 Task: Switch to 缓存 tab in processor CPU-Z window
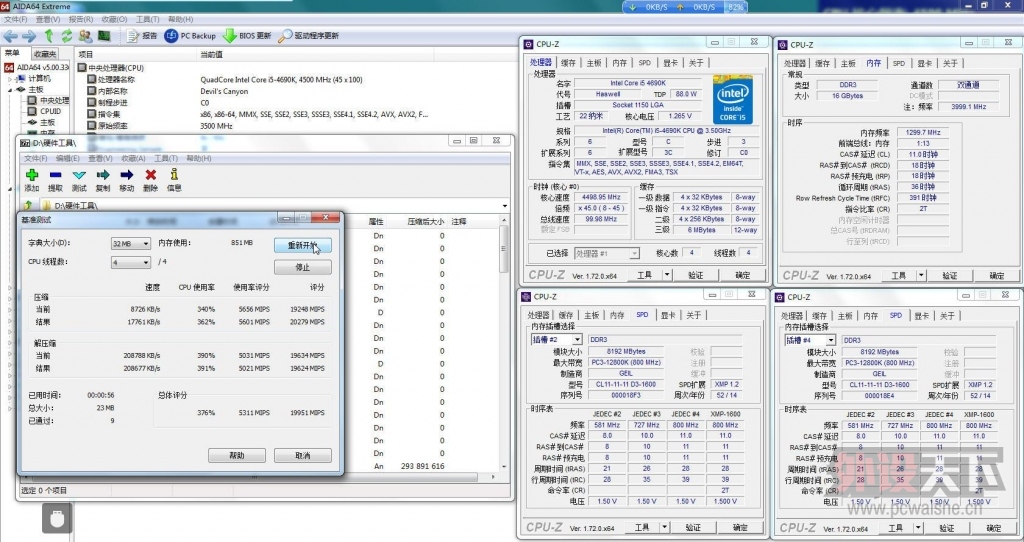pos(568,63)
